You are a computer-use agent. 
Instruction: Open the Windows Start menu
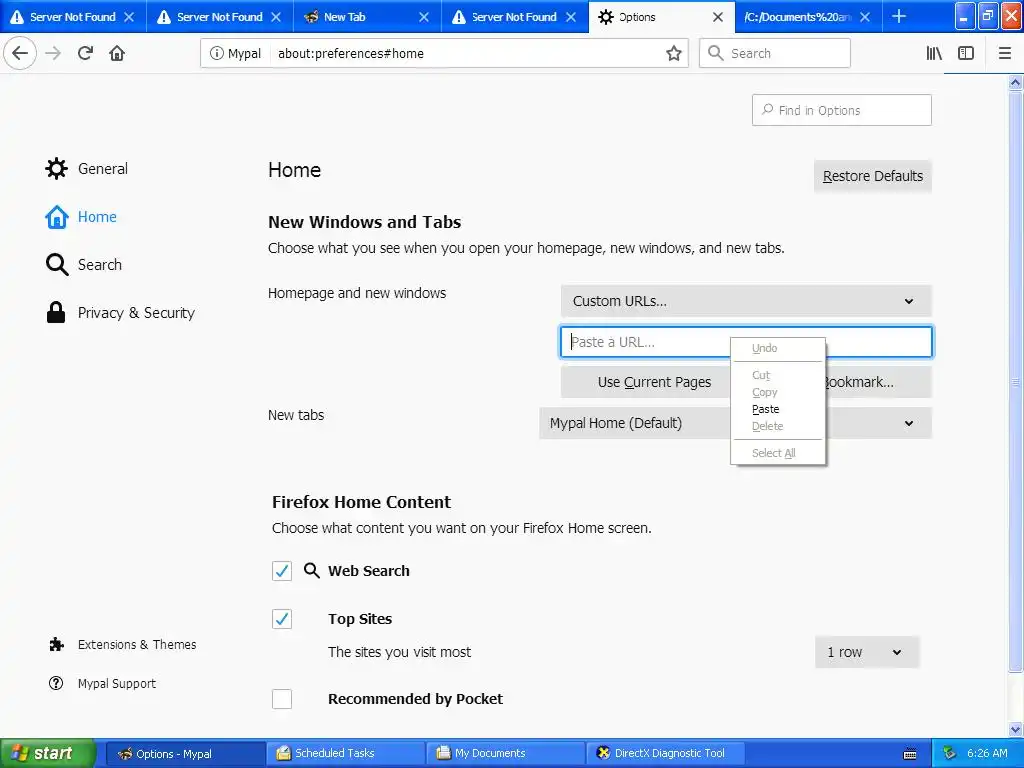click(47, 754)
